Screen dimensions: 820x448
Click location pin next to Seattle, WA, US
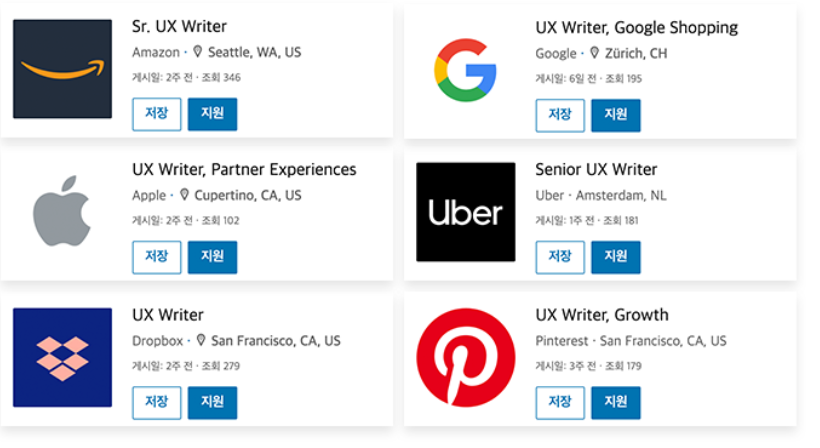[197, 52]
